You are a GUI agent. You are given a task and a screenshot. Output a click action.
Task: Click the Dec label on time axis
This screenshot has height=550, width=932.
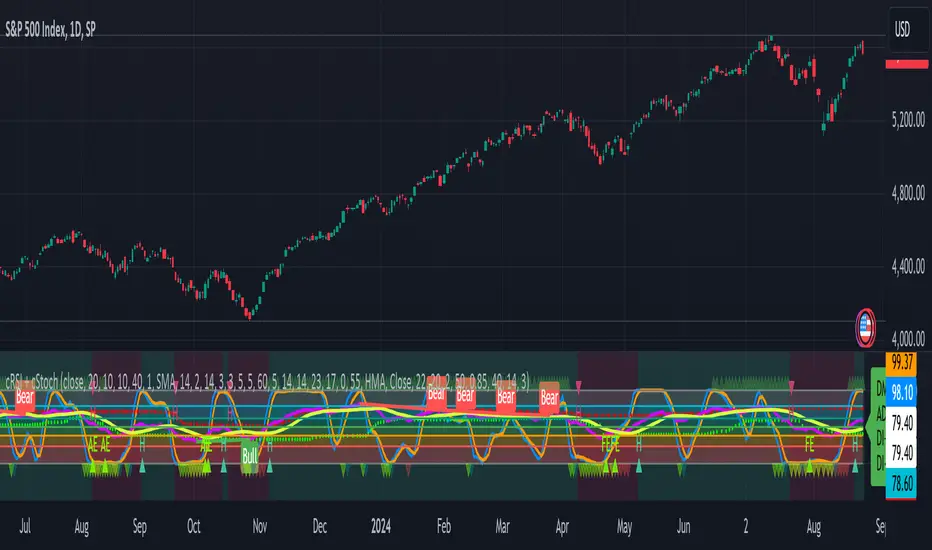[320, 526]
